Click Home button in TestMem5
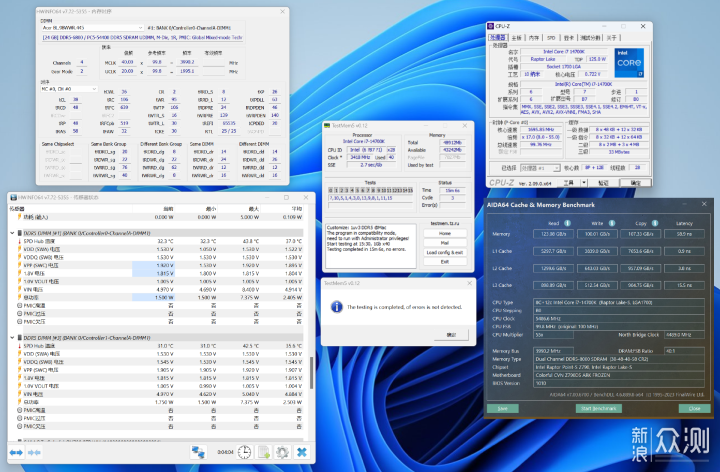The height and width of the screenshot is (472, 720). coord(444,233)
